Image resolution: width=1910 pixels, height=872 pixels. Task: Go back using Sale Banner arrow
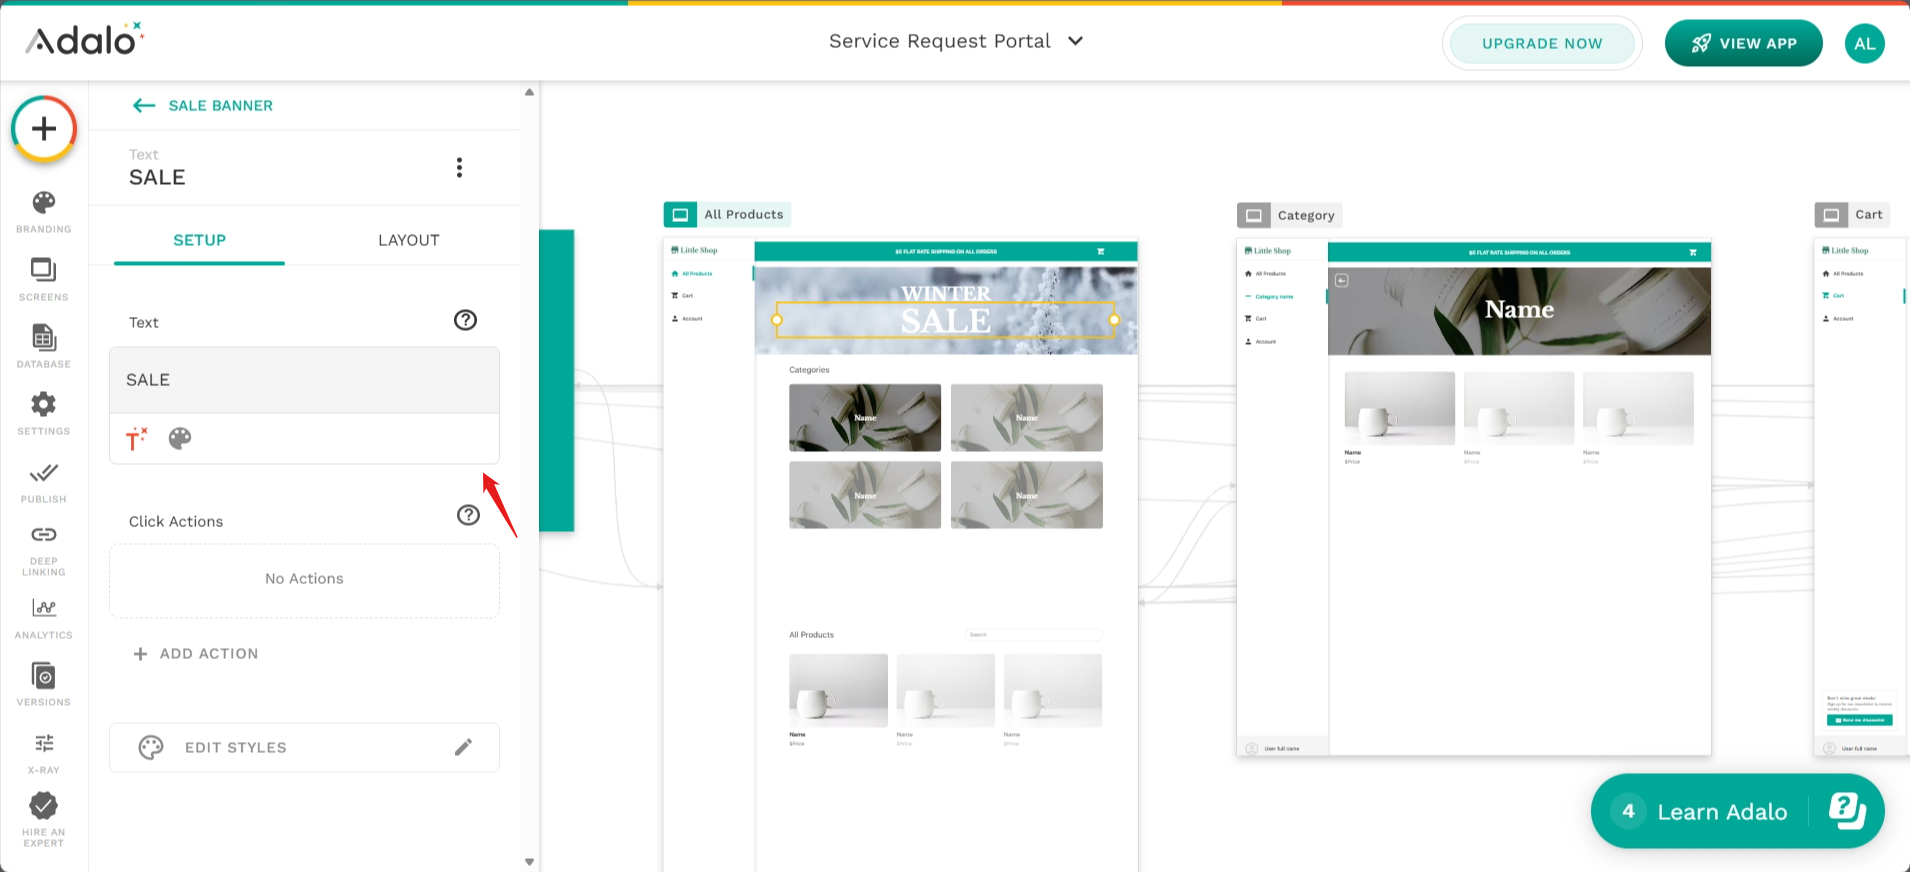click(x=144, y=105)
